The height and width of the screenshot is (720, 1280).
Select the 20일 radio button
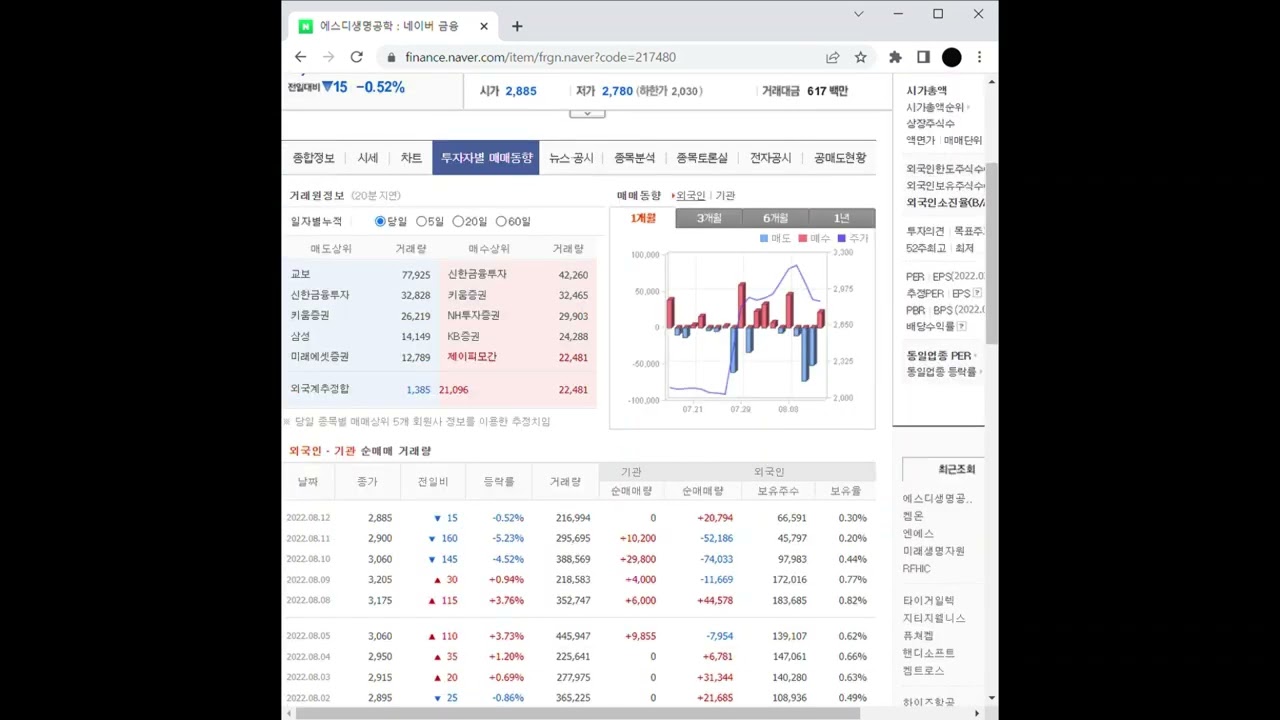pyautogui.click(x=458, y=221)
